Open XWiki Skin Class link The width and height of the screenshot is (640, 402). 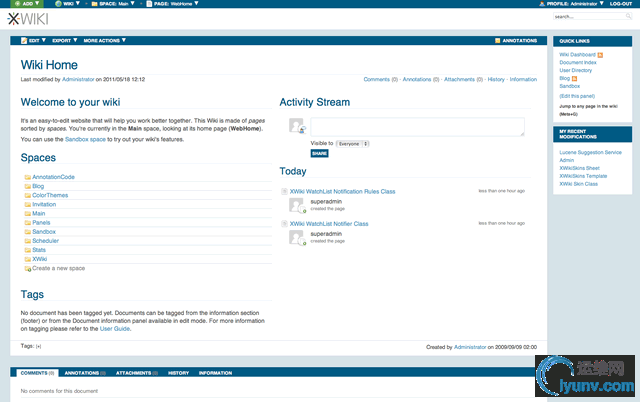pos(578,184)
